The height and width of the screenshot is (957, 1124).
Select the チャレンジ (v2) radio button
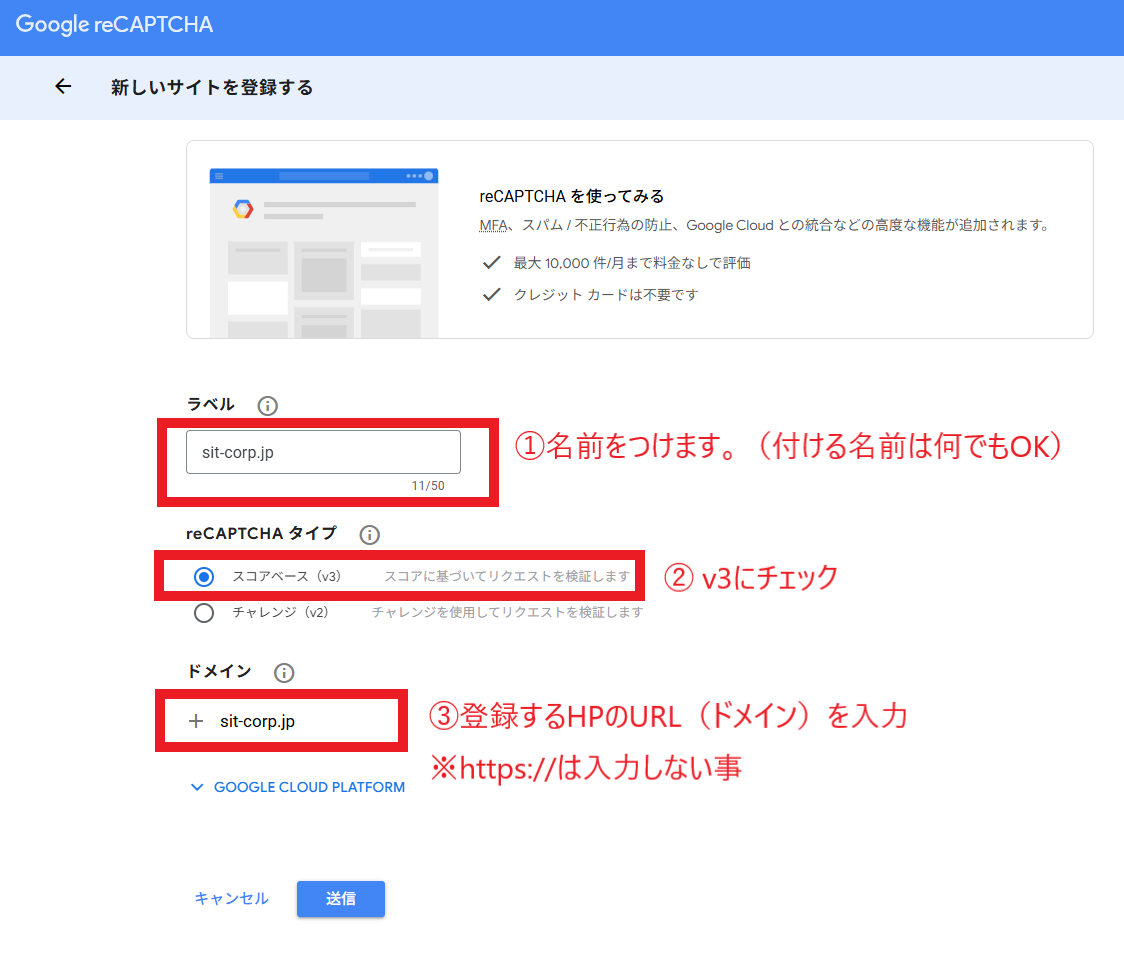click(x=204, y=613)
